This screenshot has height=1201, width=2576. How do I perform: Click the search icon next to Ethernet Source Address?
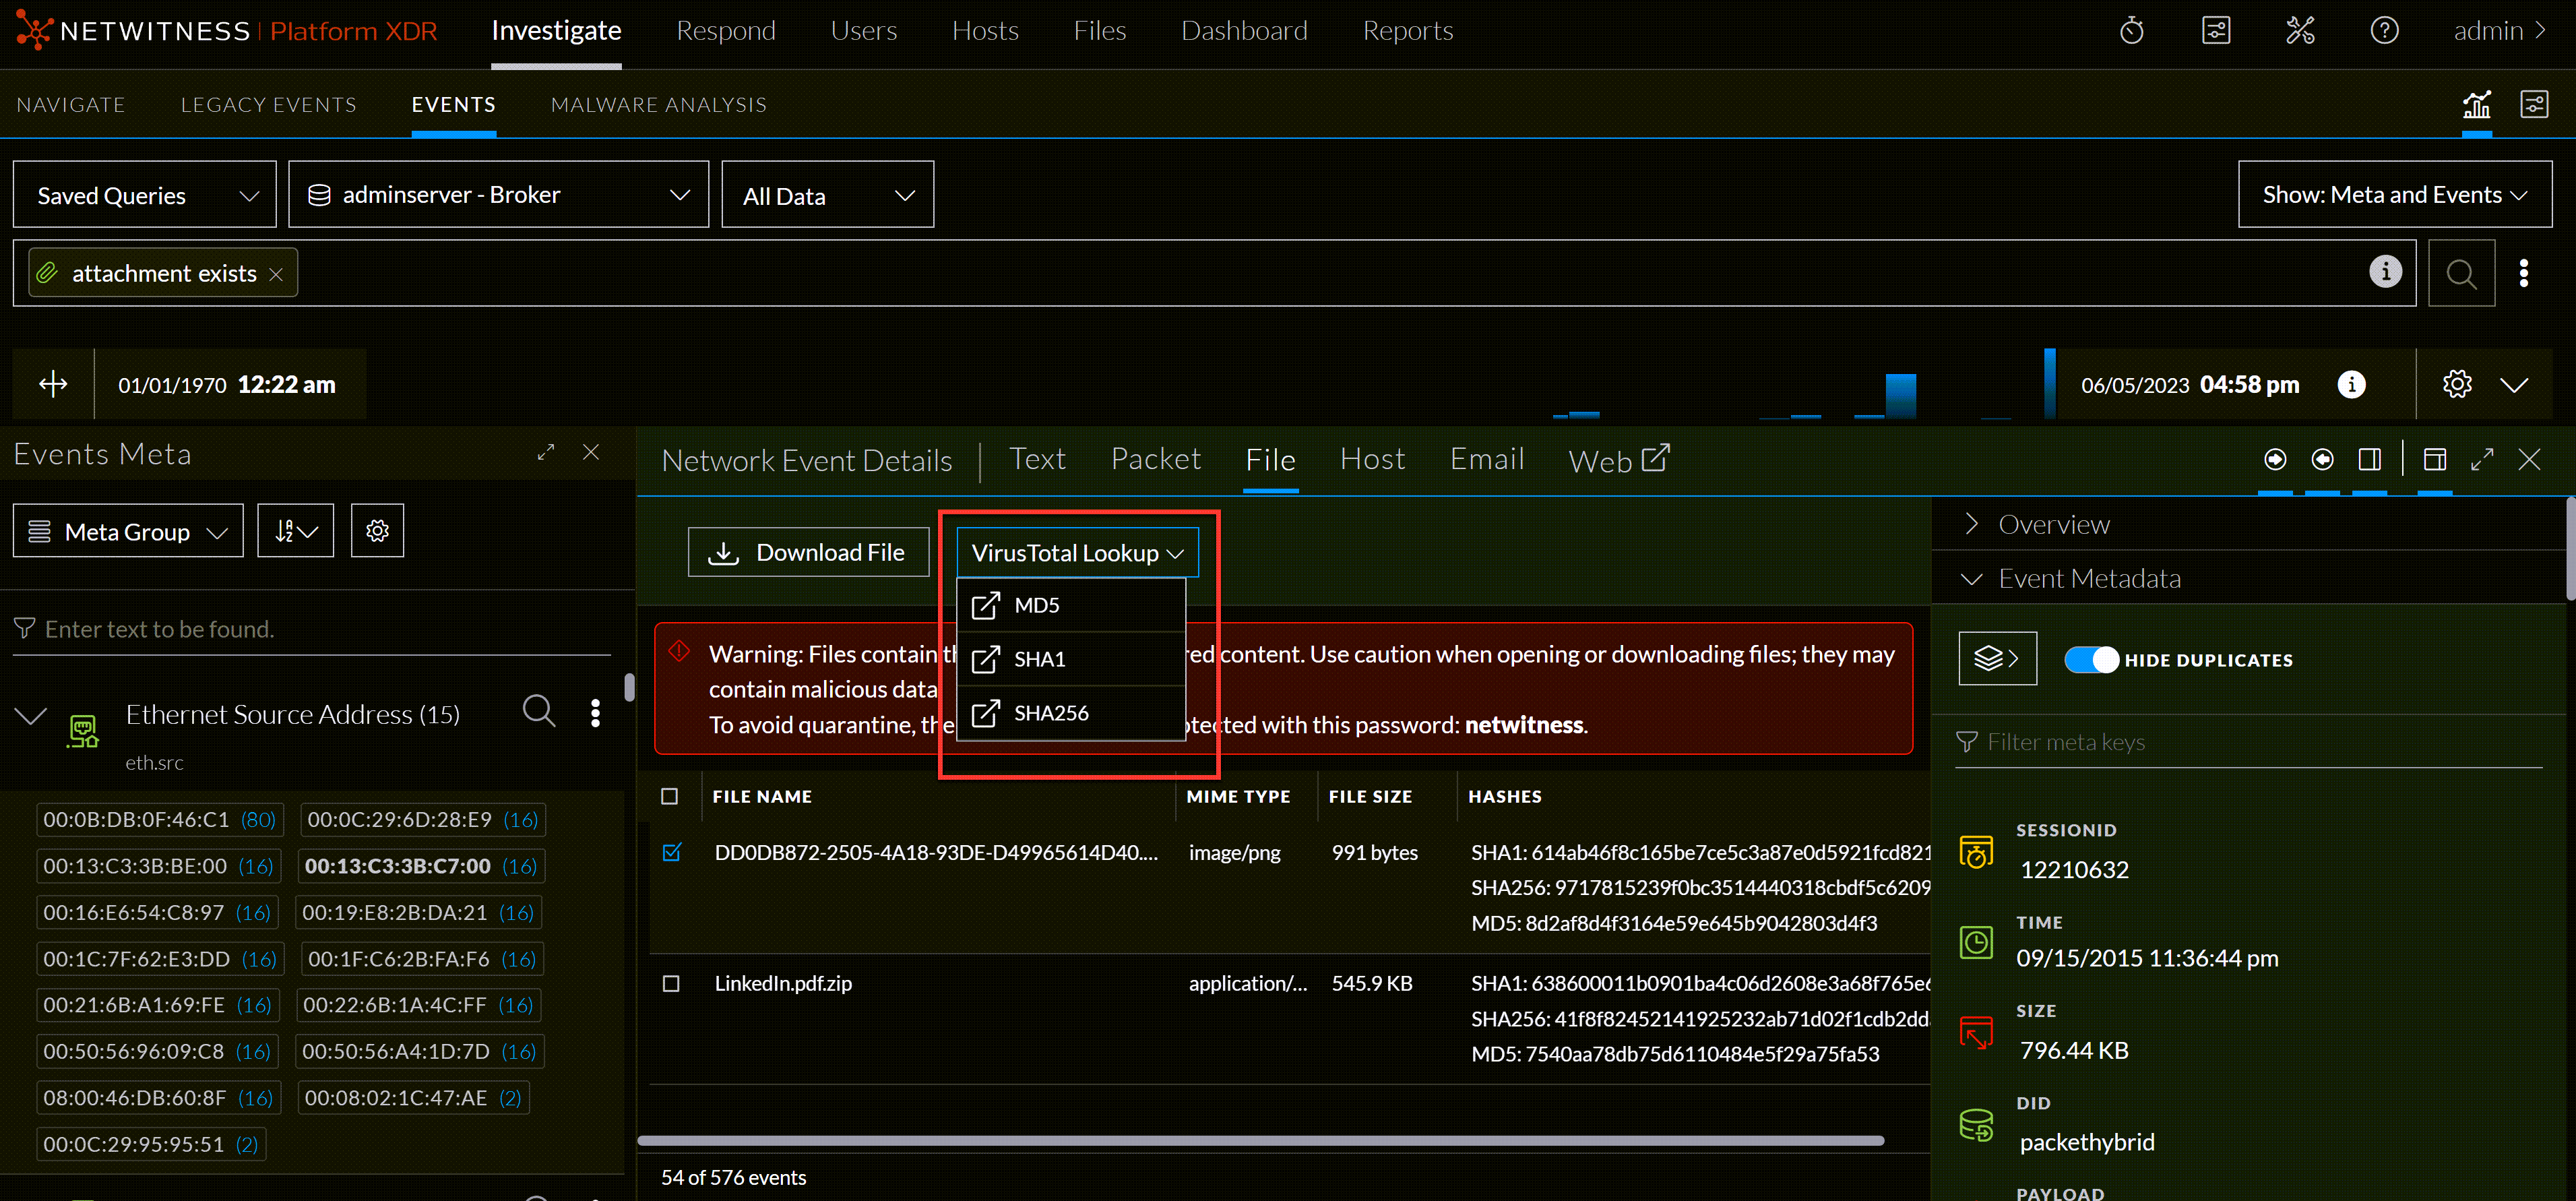pyautogui.click(x=539, y=712)
